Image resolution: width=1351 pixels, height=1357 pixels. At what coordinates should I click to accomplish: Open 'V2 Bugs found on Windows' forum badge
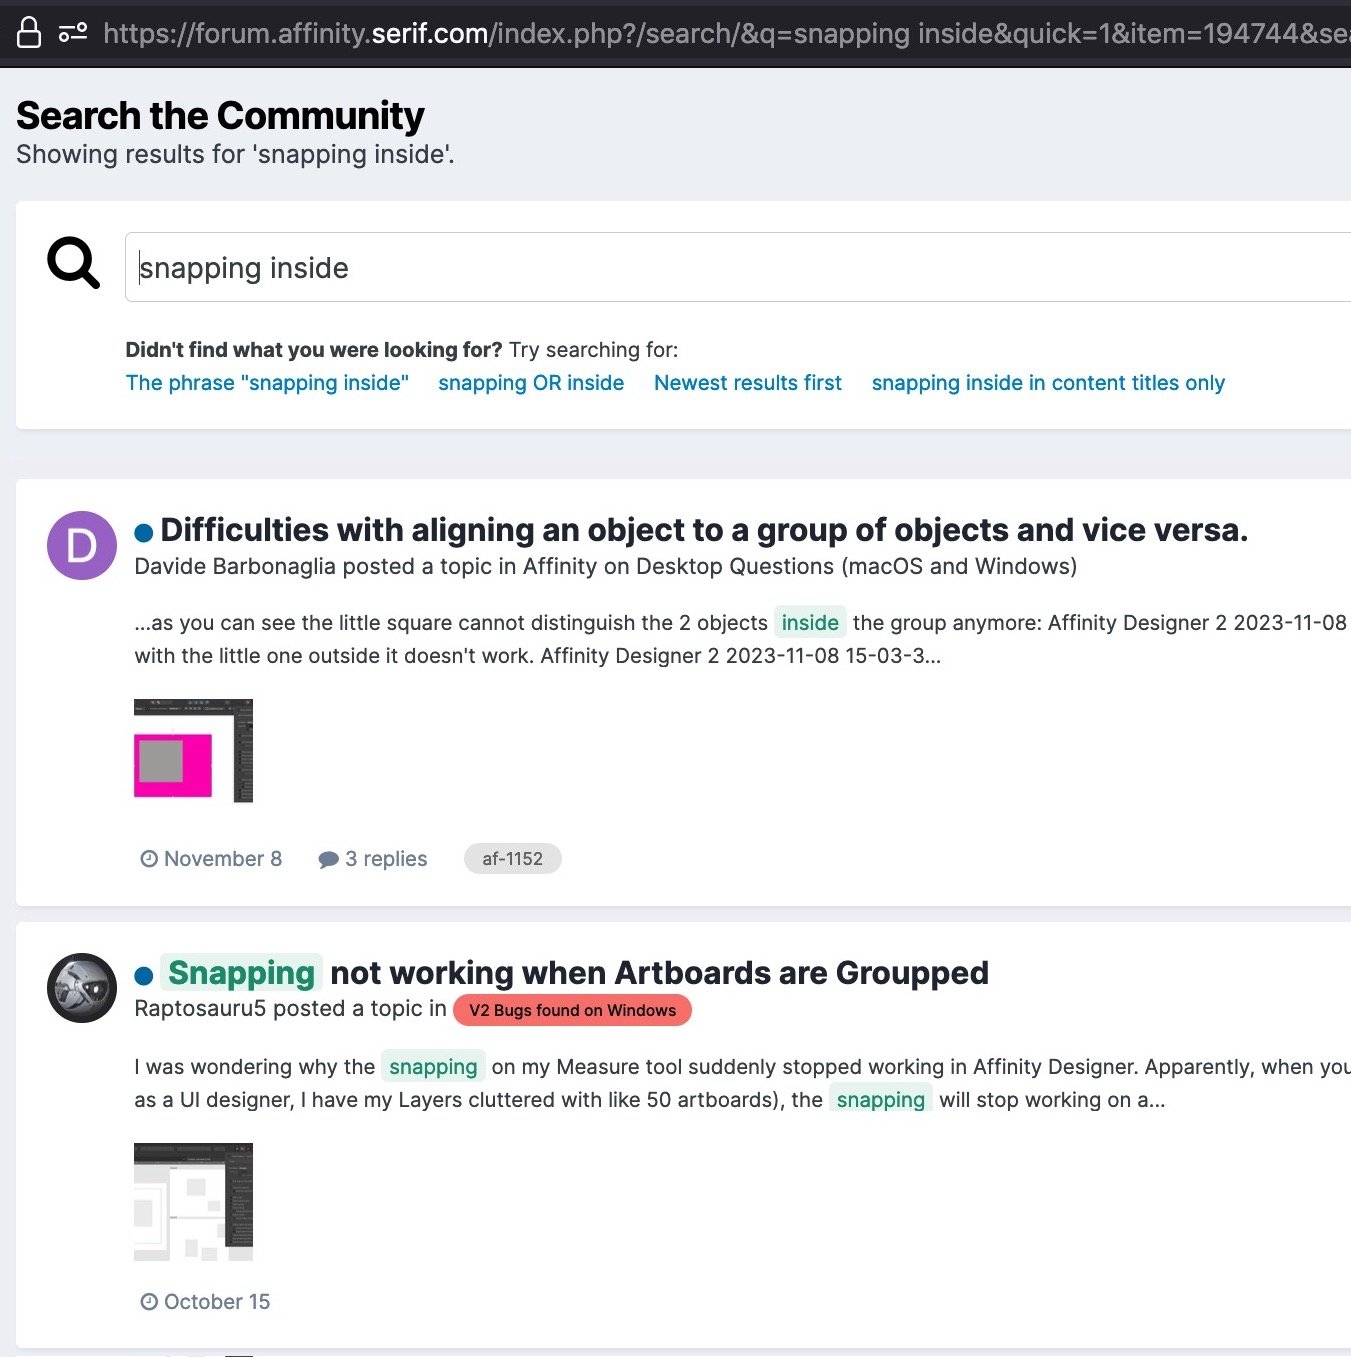click(x=573, y=1010)
